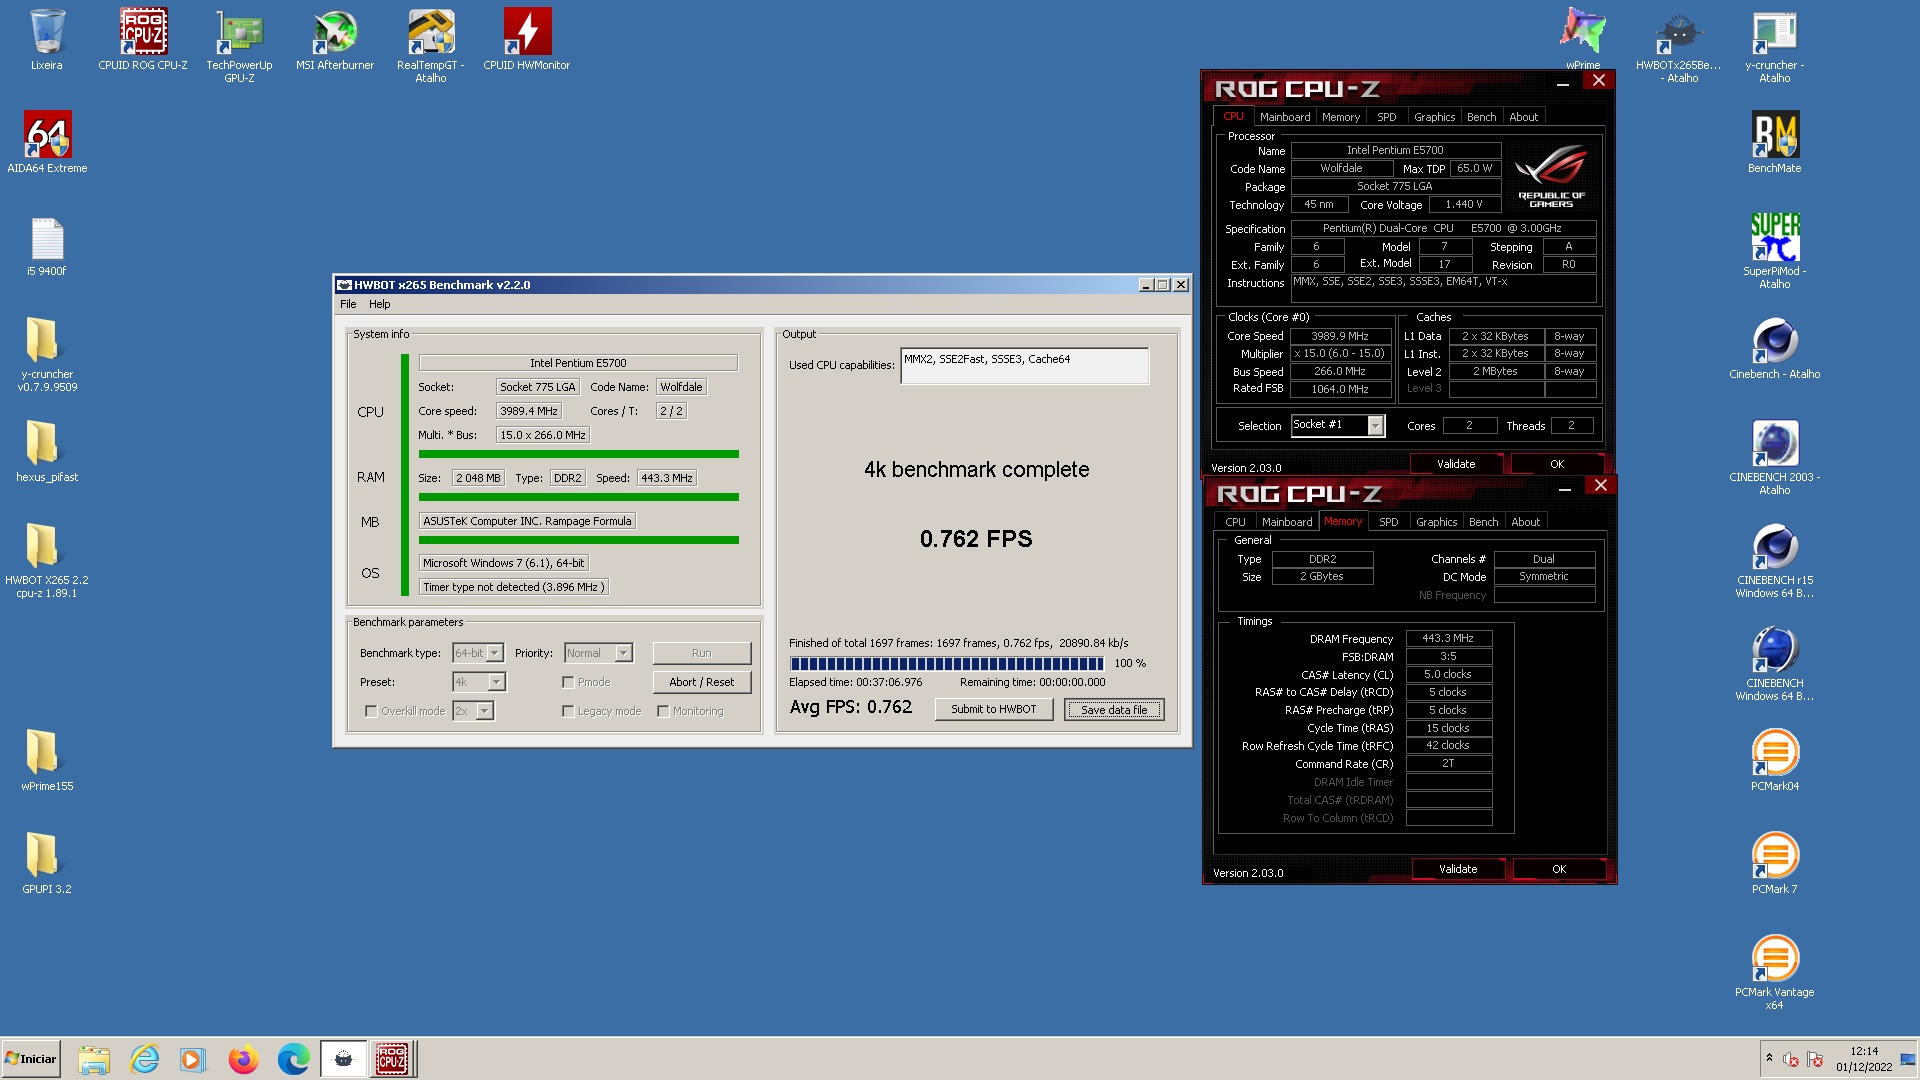Click Timer type not detected field
This screenshot has height=1080, width=1920.
[513, 587]
